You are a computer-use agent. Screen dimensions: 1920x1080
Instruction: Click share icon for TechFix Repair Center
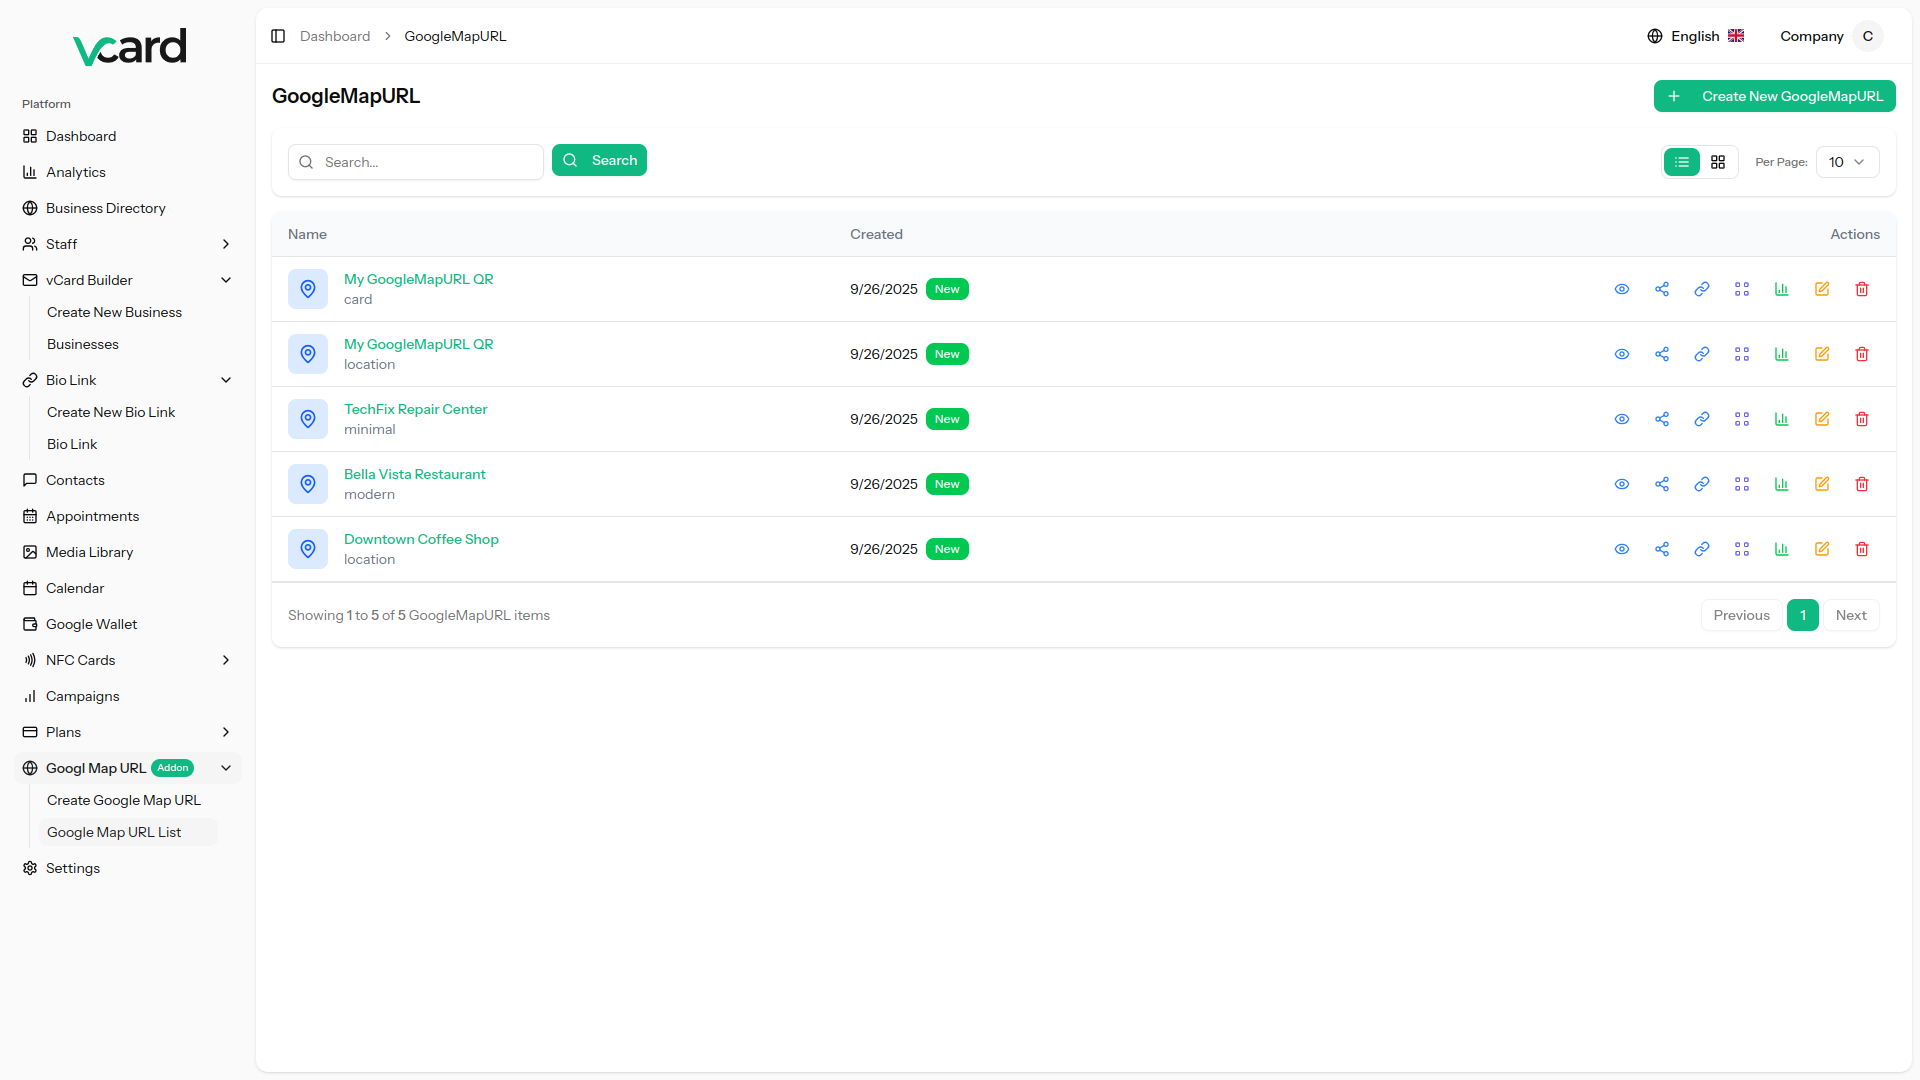coord(1662,419)
